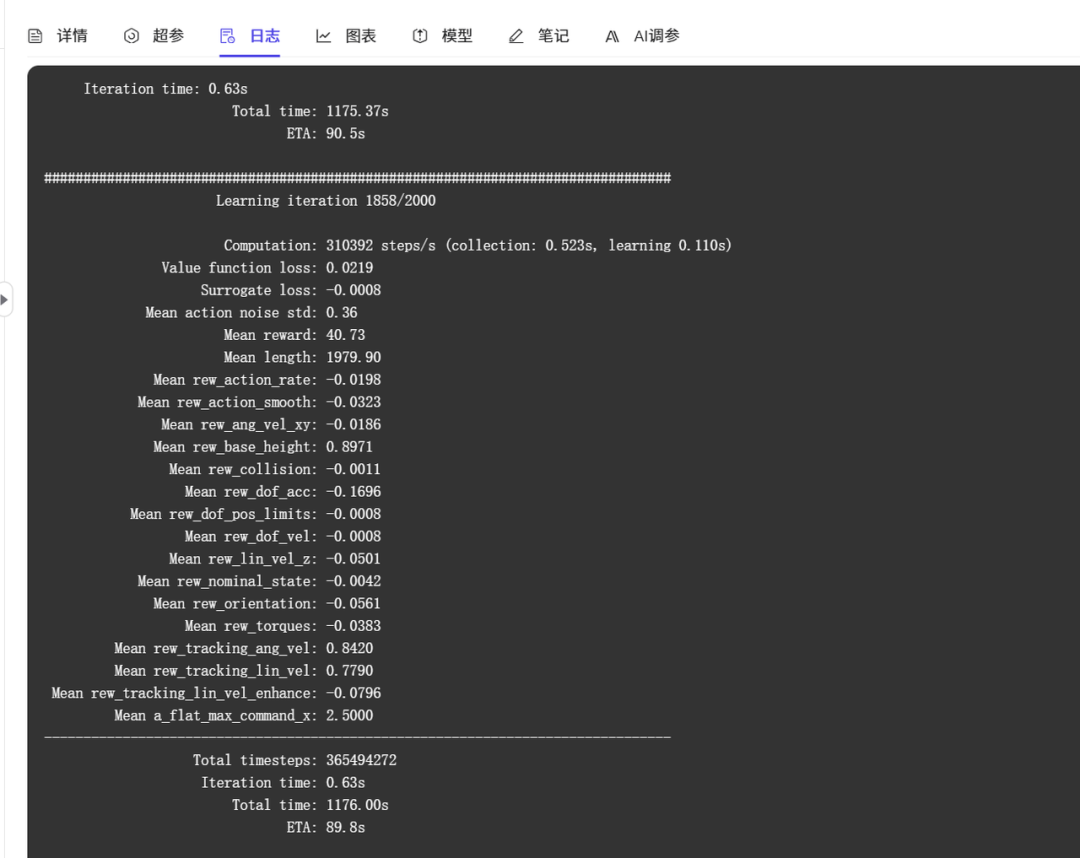
Task: Click the ETA 89.8s line
Action: (326, 828)
